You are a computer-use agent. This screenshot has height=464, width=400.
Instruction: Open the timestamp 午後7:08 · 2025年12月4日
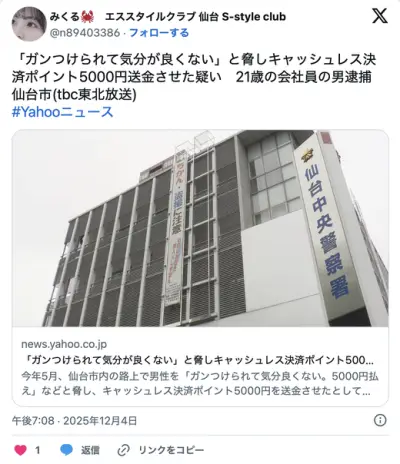pos(75,421)
